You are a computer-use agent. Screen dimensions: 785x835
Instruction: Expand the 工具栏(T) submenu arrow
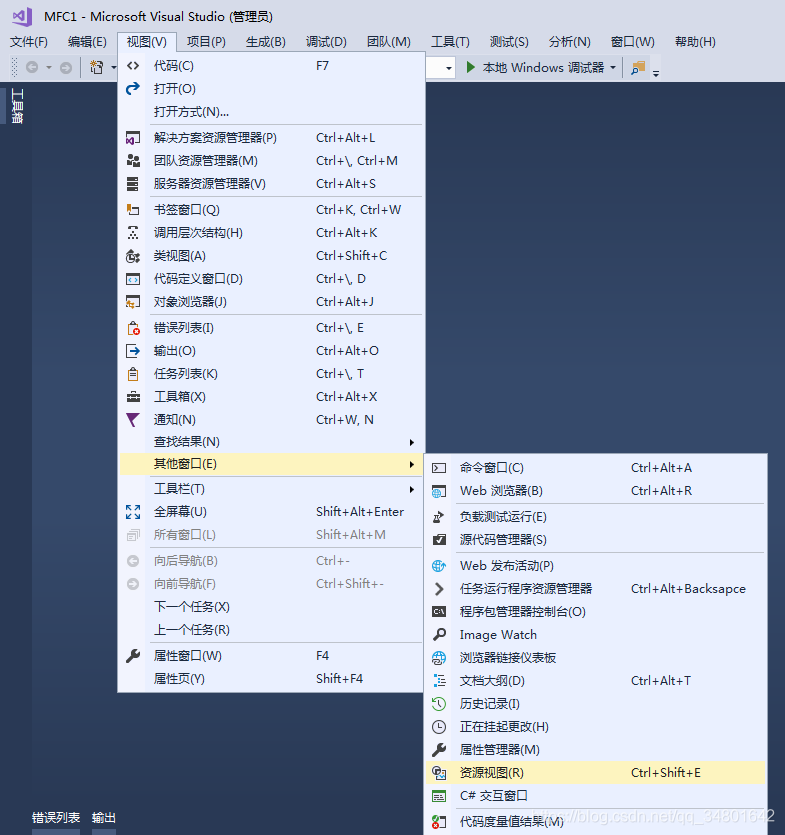[x=412, y=489]
